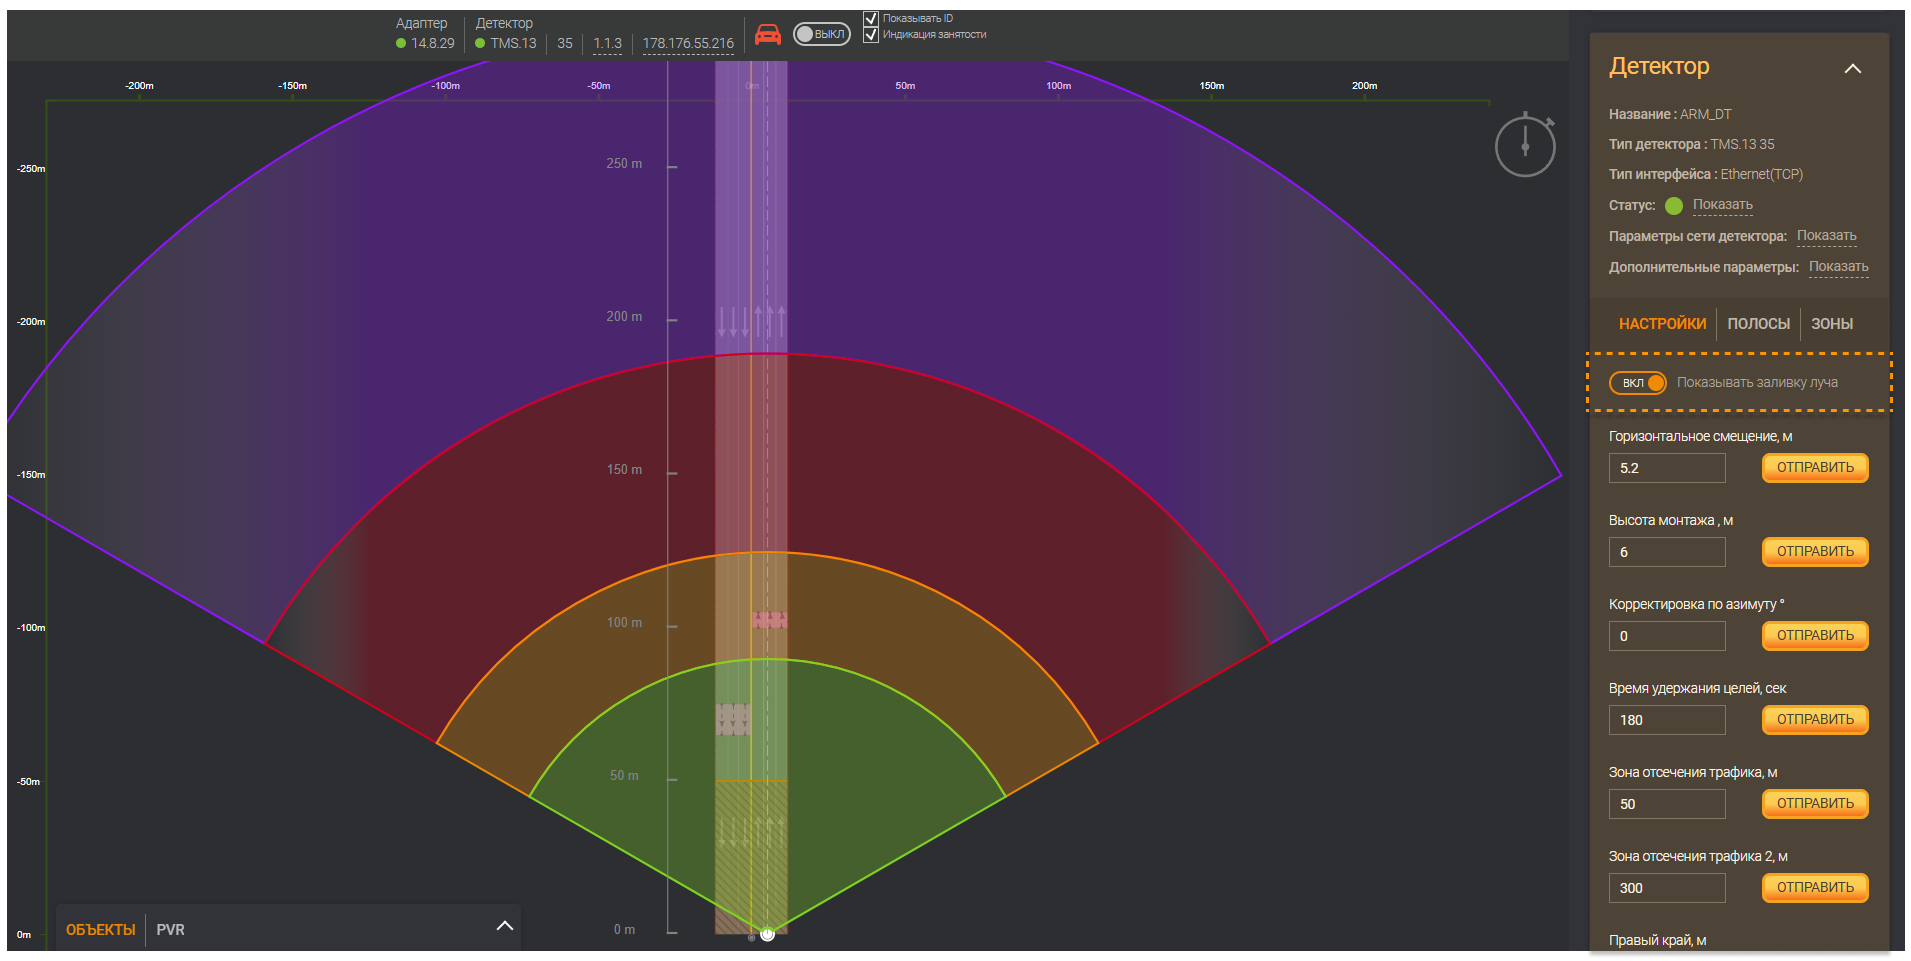
Task: Click the firmware version 1.1.3 link
Action: tap(607, 43)
